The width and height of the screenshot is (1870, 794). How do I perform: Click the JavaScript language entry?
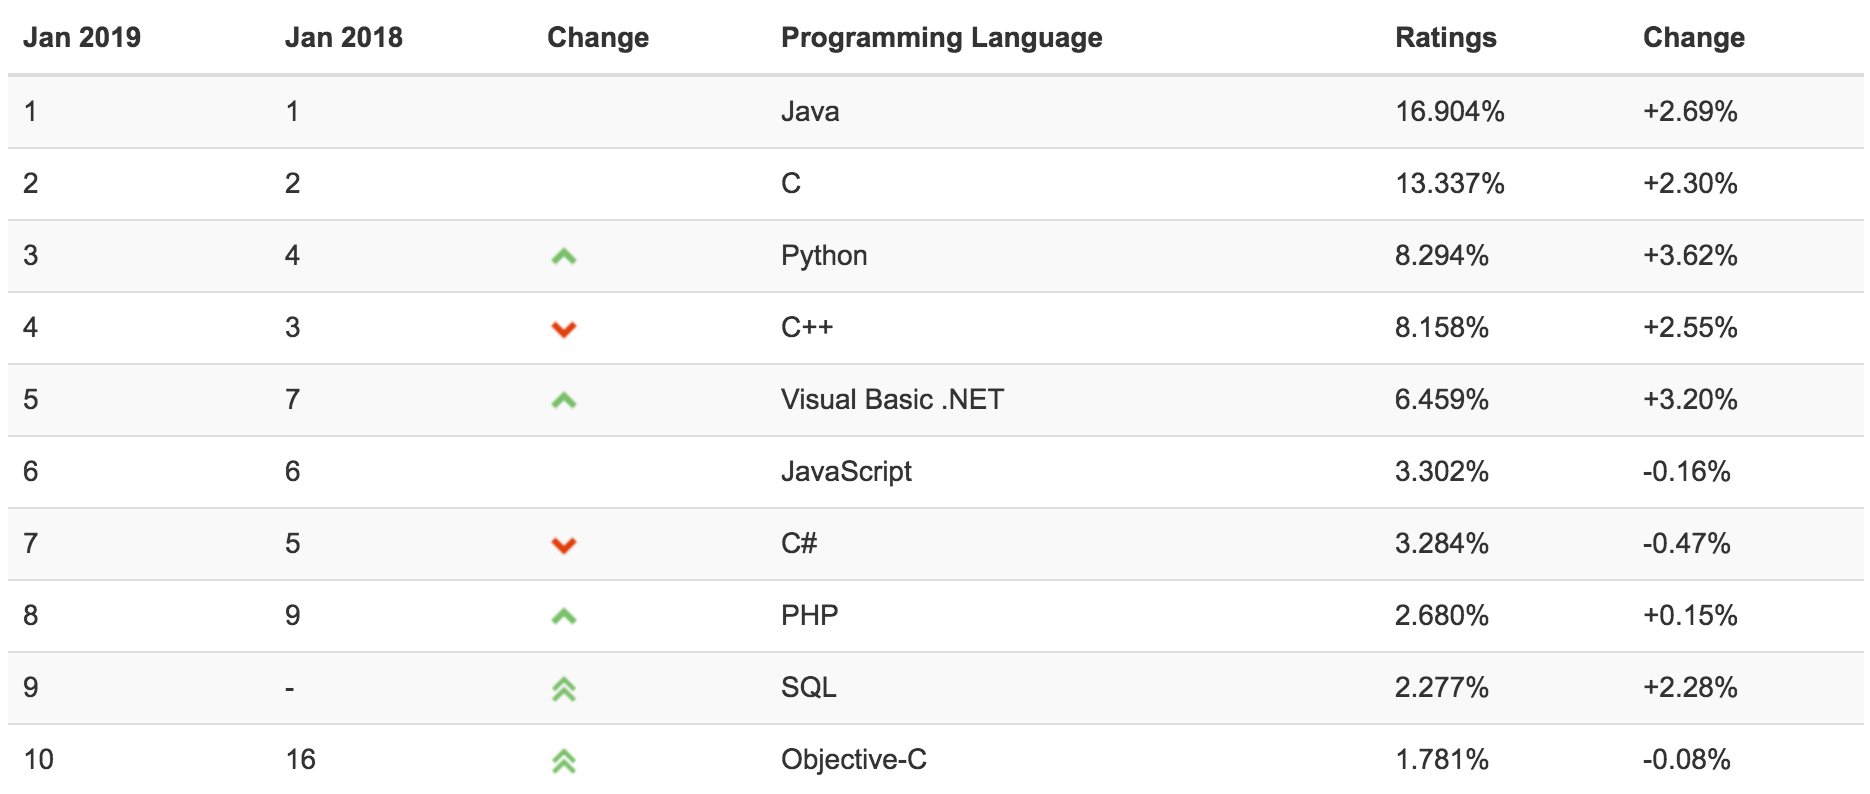pyautogui.click(x=846, y=471)
